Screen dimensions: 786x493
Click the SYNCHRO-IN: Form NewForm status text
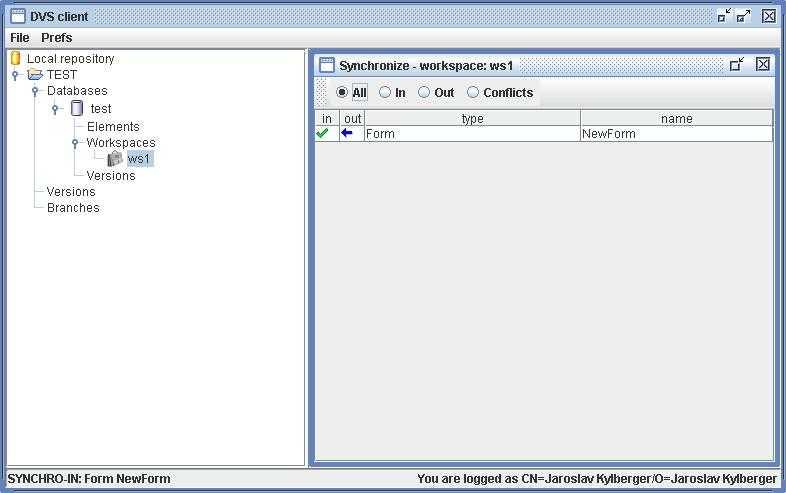point(89,479)
